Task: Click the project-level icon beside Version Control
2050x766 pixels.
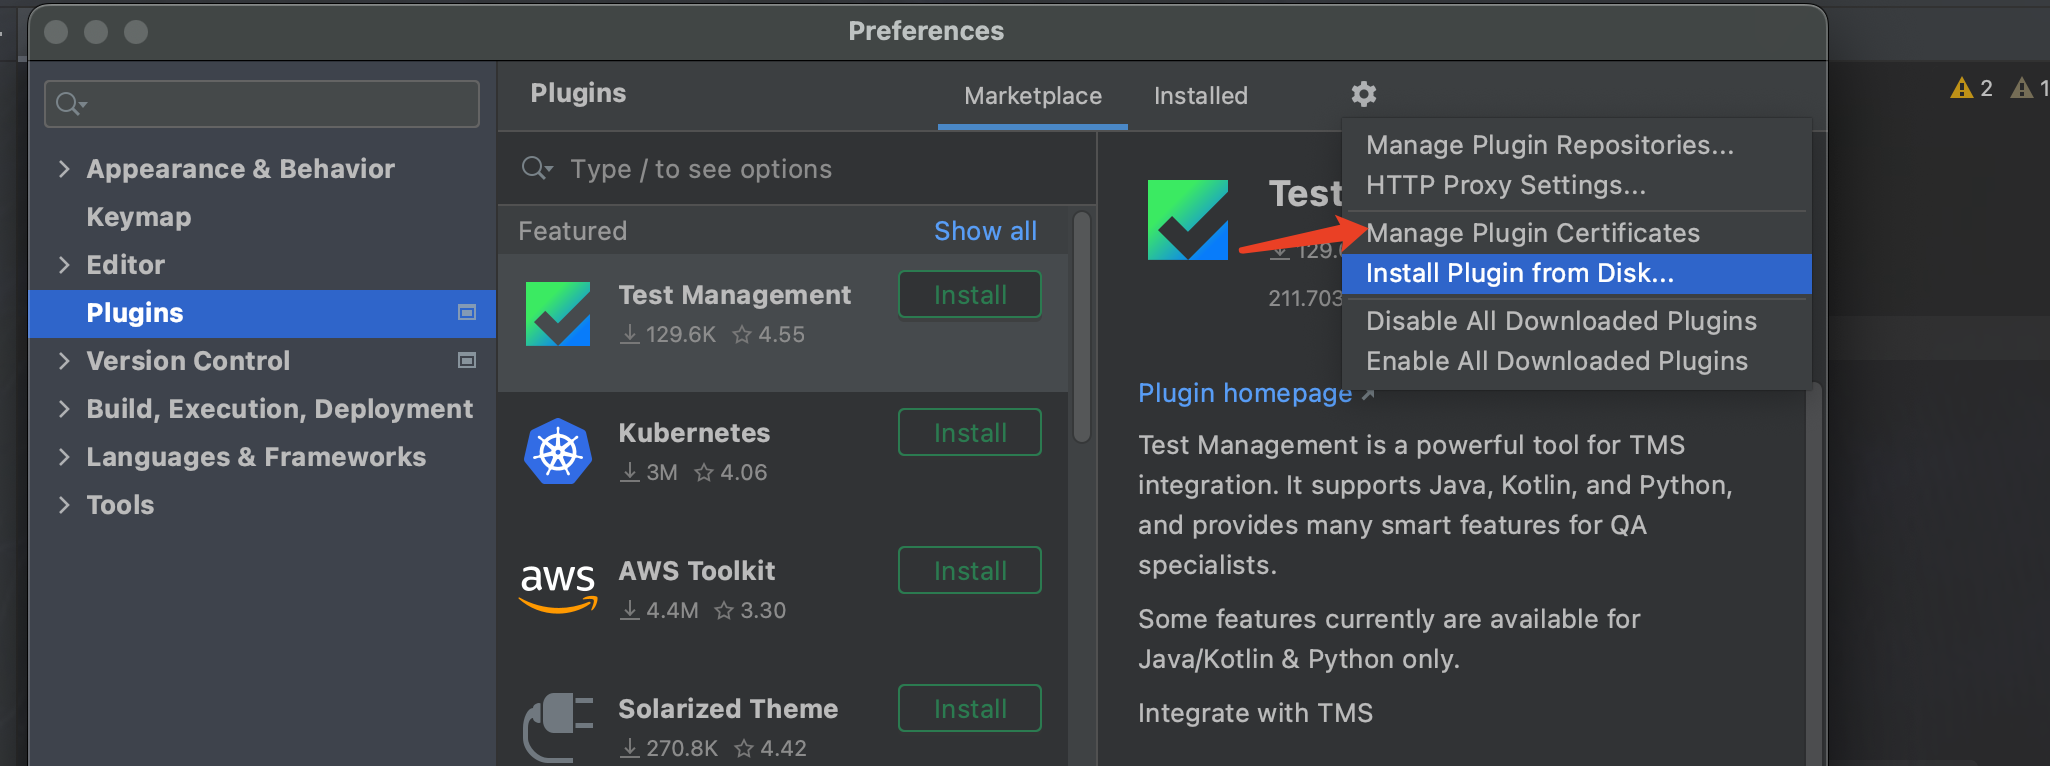Action: (466, 361)
